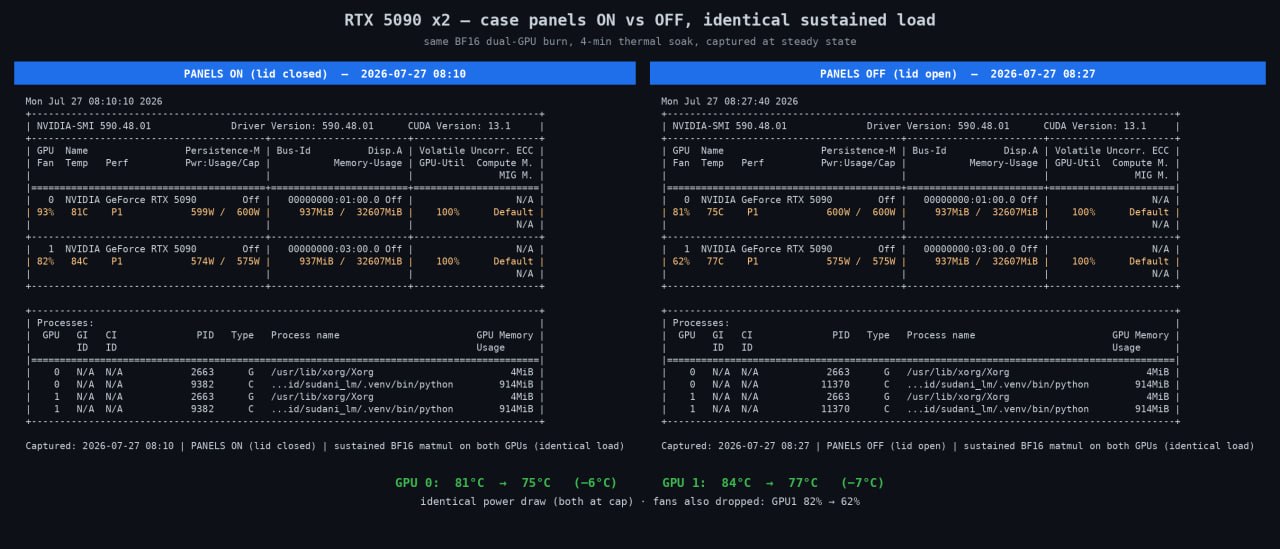This screenshot has width=1280, height=549.
Task: Click PID 11370 on GPU 0 row, PANELS OFF
Action: point(835,384)
